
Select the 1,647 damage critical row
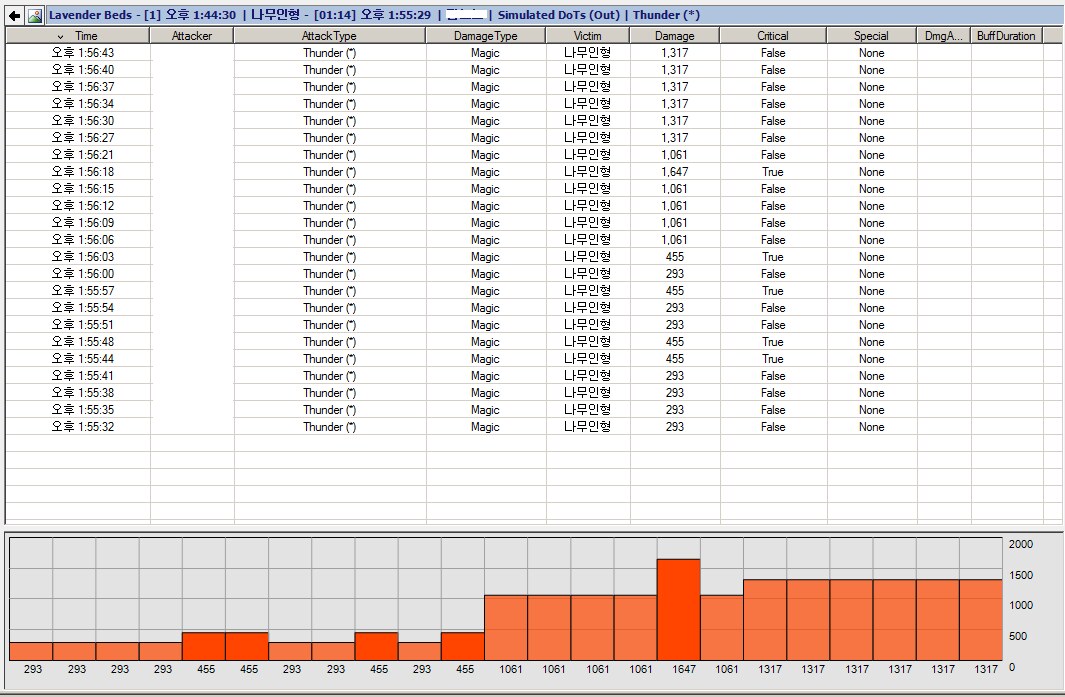(x=674, y=172)
